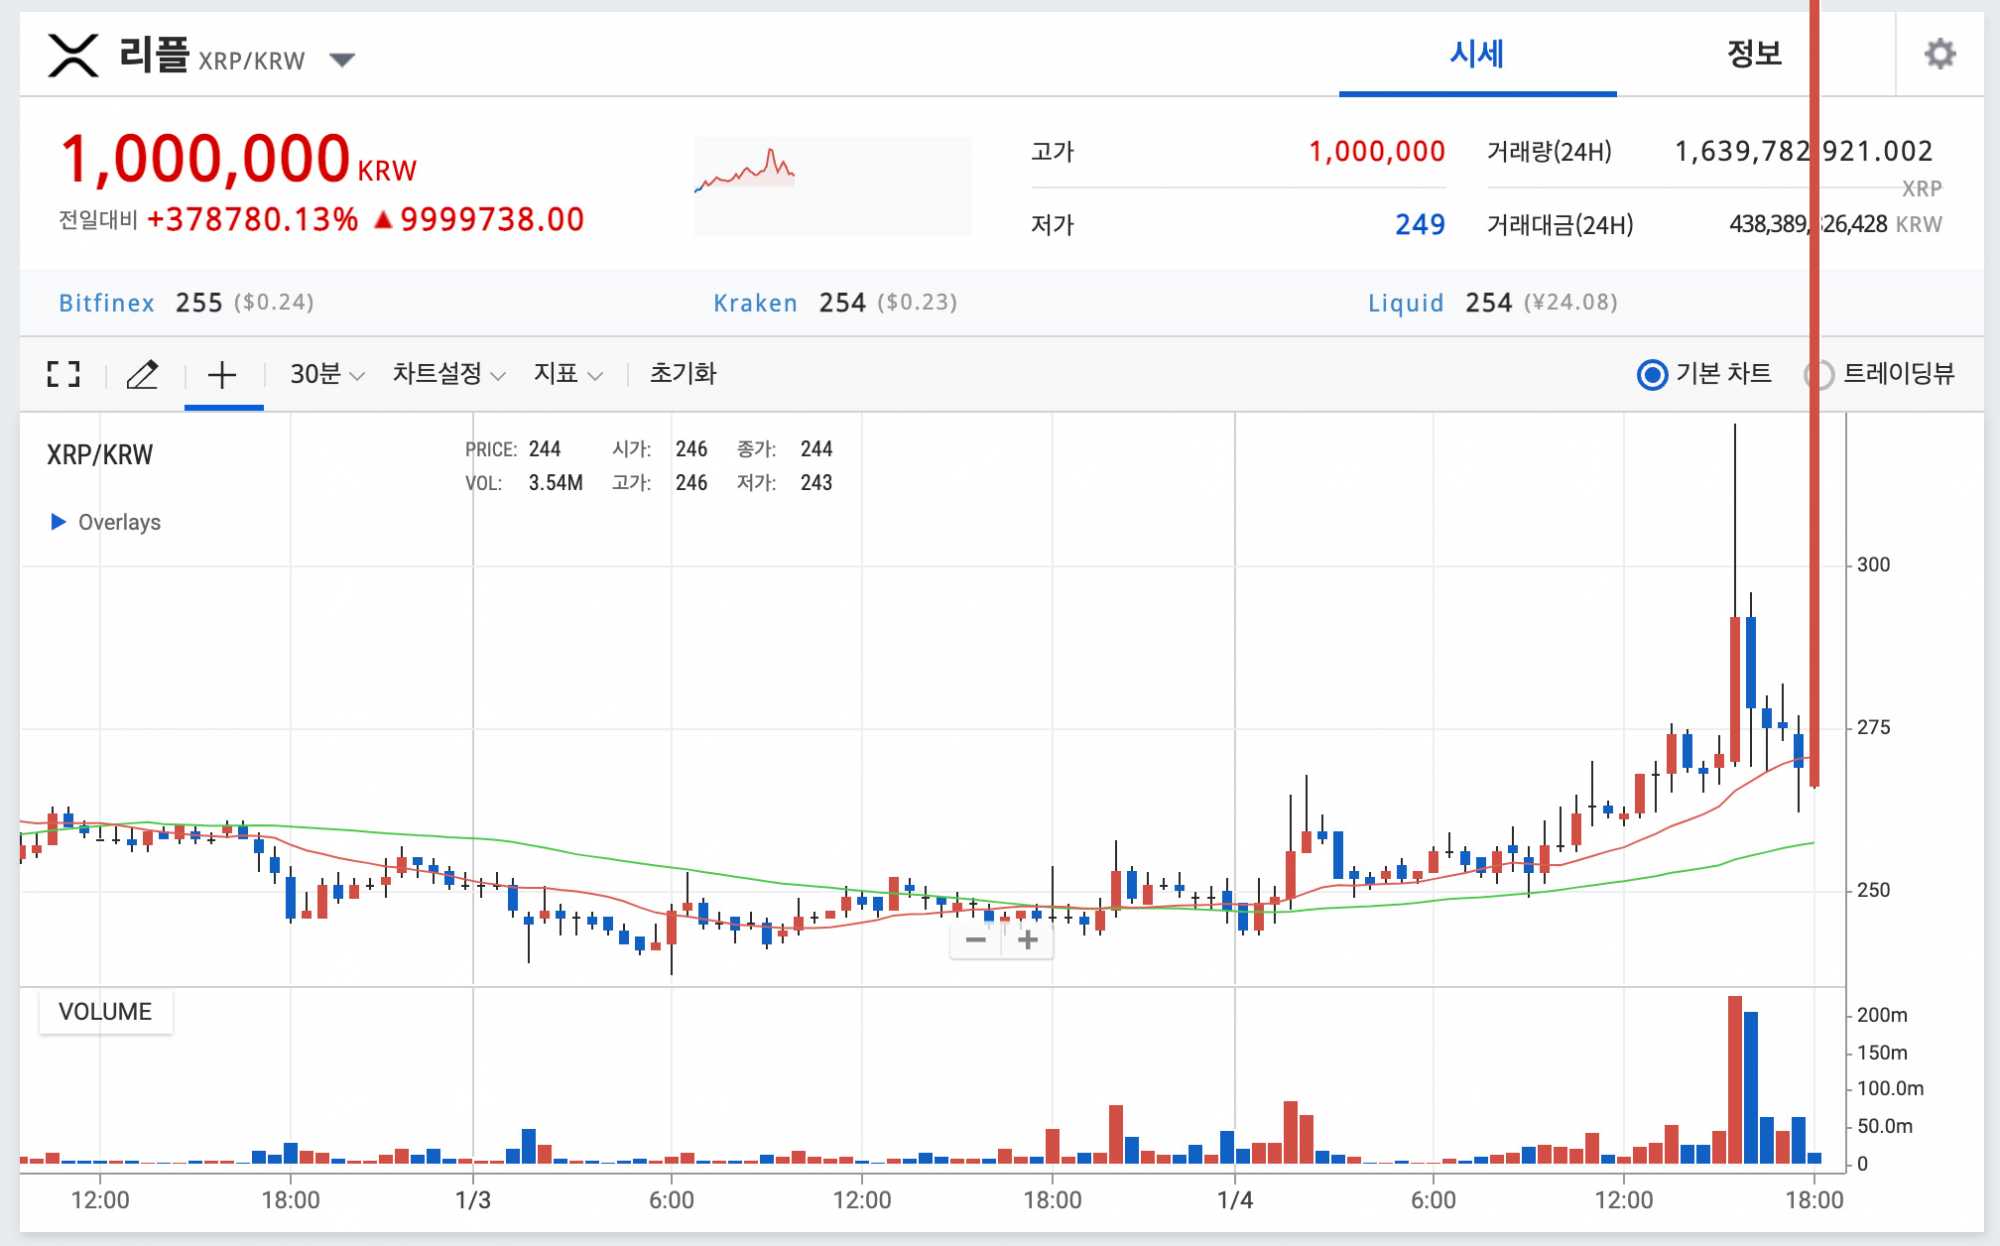Image resolution: width=2000 pixels, height=1246 pixels.
Task: Click the chart zoom-out minus button
Action: click(976, 940)
